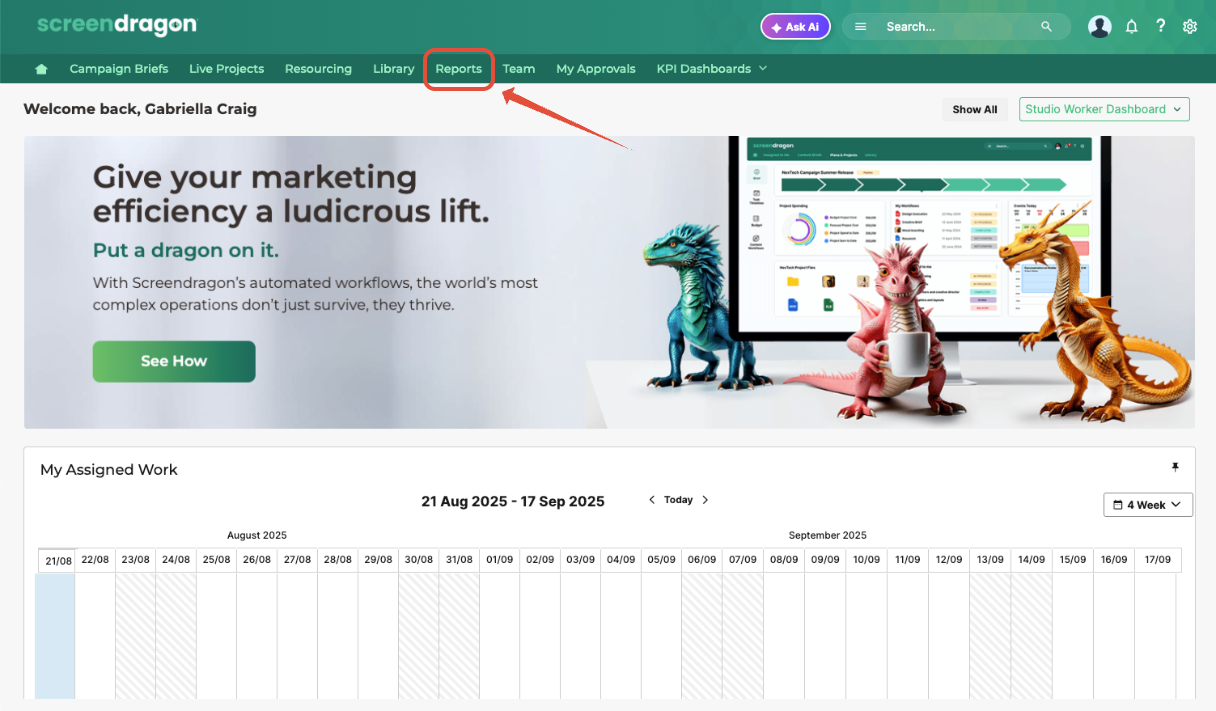Screen dimensions: 1216x711
Task: Select the 15/09 date column header
Action: (1073, 560)
